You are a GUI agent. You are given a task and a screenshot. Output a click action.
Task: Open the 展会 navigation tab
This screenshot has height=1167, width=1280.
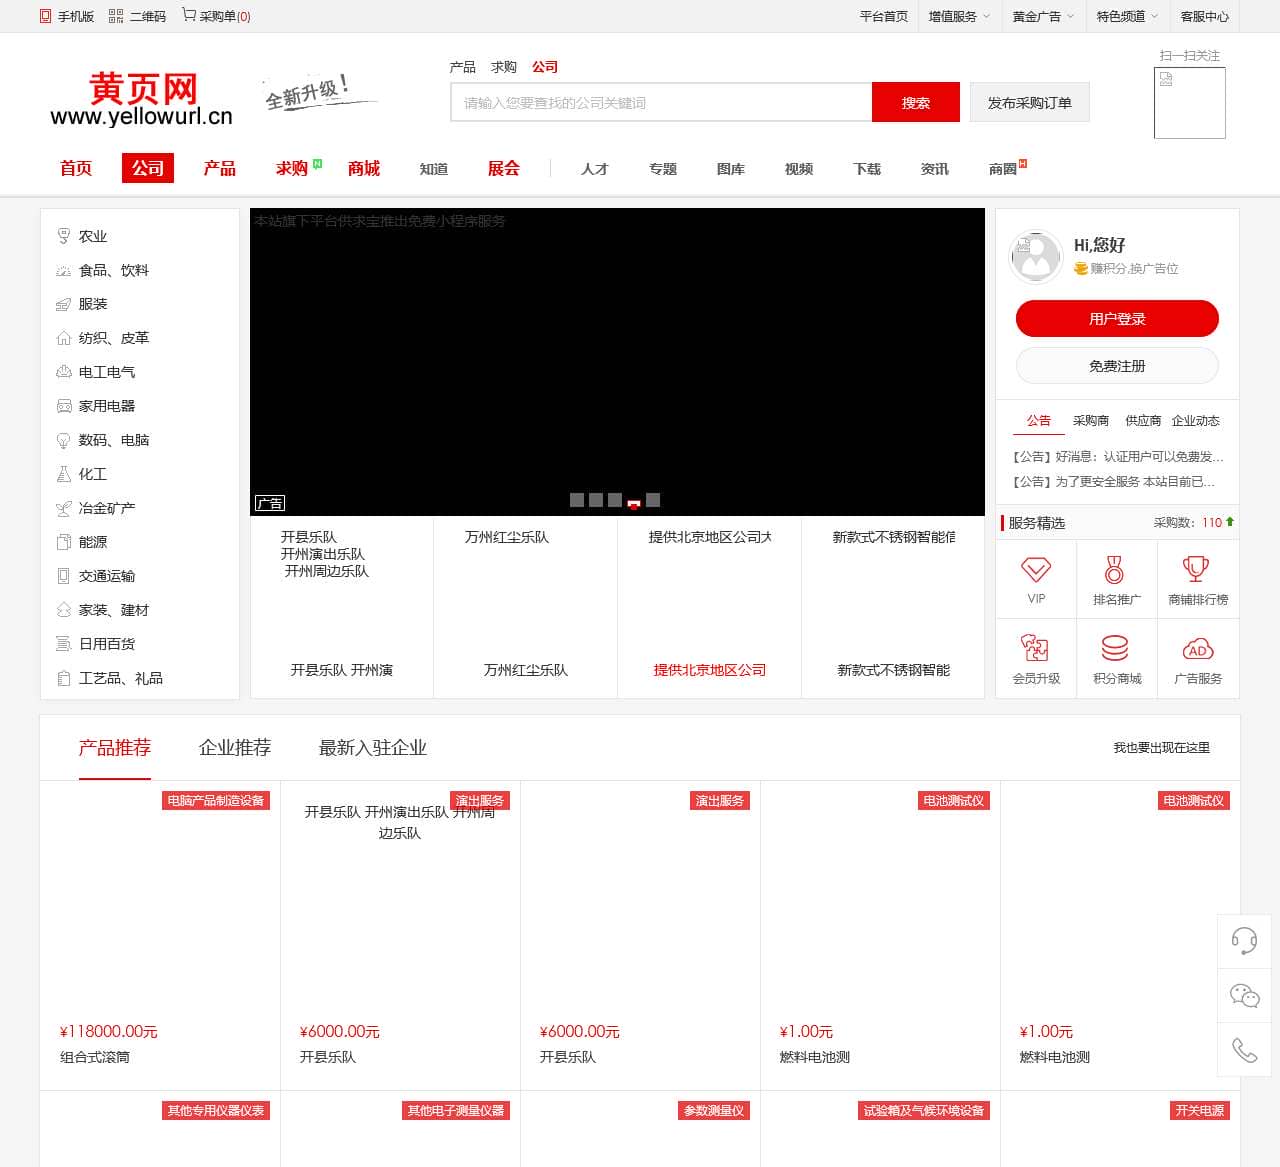[x=504, y=168]
